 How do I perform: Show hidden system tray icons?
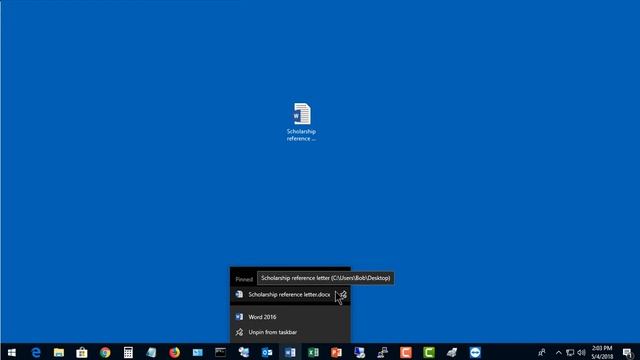[558, 352]
